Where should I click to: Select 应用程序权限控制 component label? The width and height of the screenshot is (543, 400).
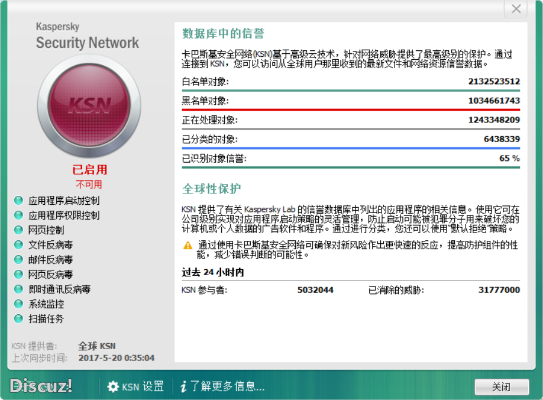64,215
